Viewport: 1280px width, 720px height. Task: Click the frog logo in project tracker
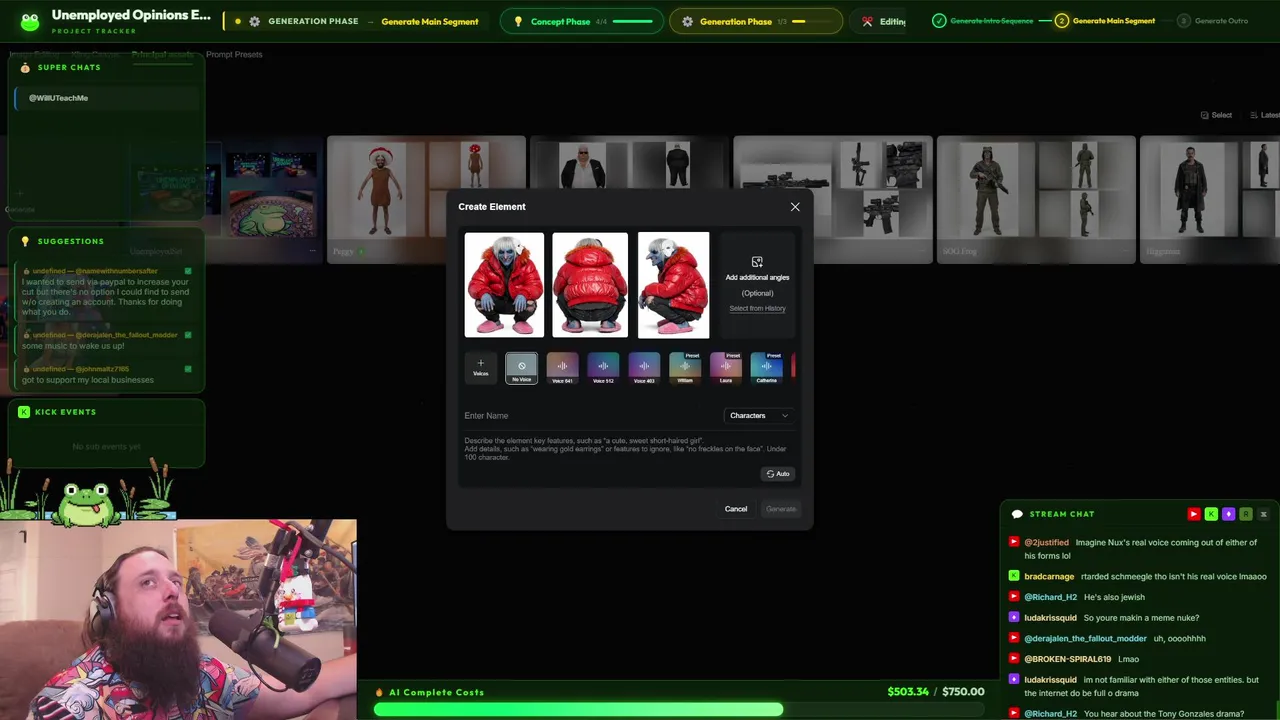pyautogui.click(x=30, y=21)
